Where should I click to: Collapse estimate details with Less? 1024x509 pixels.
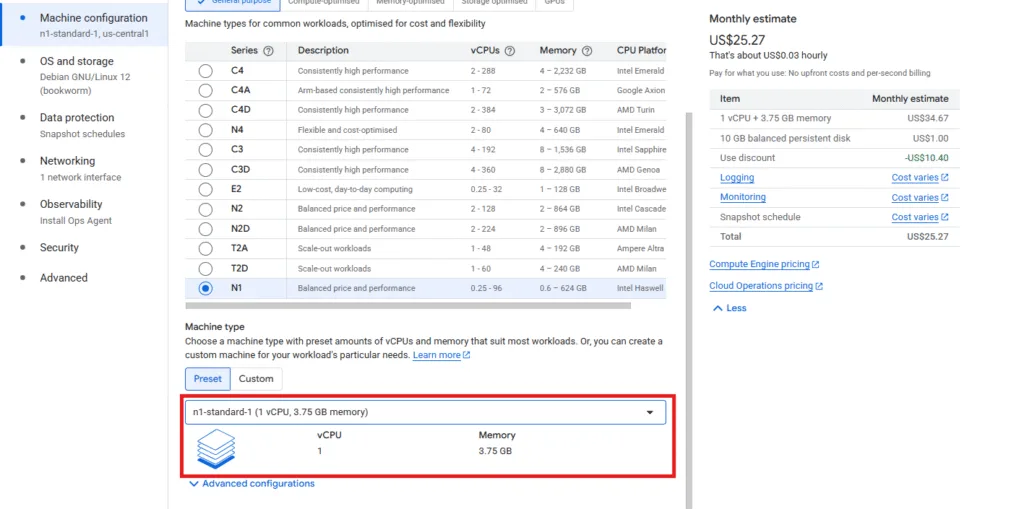click(729, 308)
